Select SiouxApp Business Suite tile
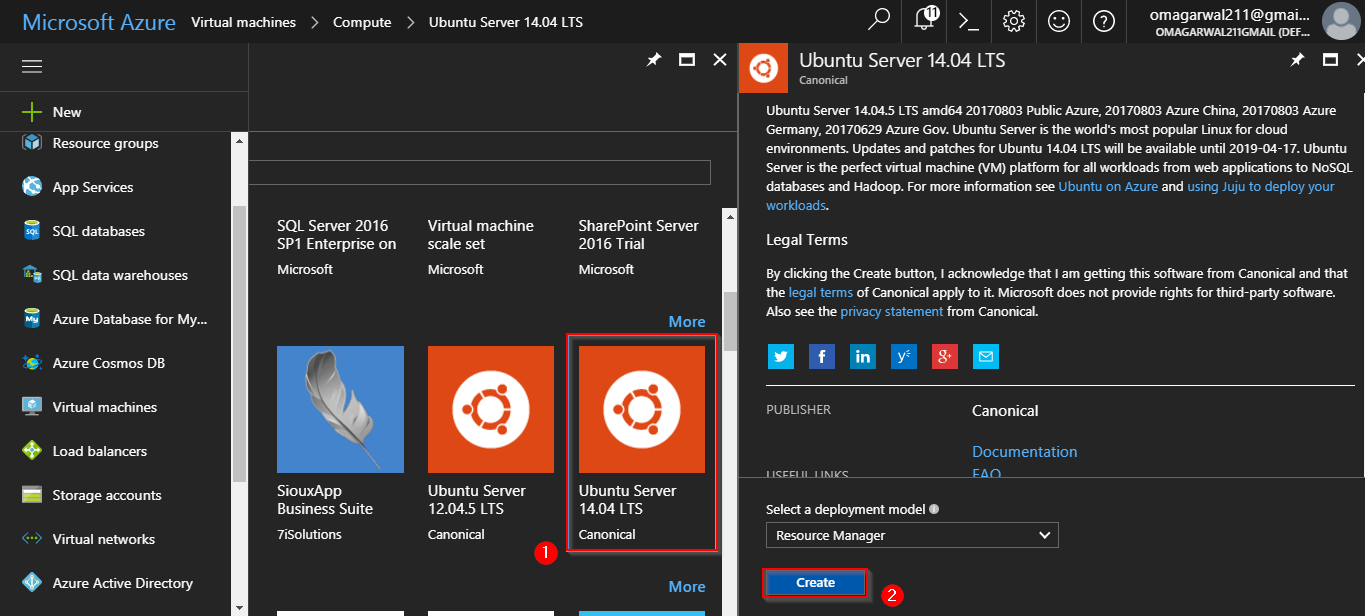The height and width of the screenshot is (616, 1365). coord(340,443)
